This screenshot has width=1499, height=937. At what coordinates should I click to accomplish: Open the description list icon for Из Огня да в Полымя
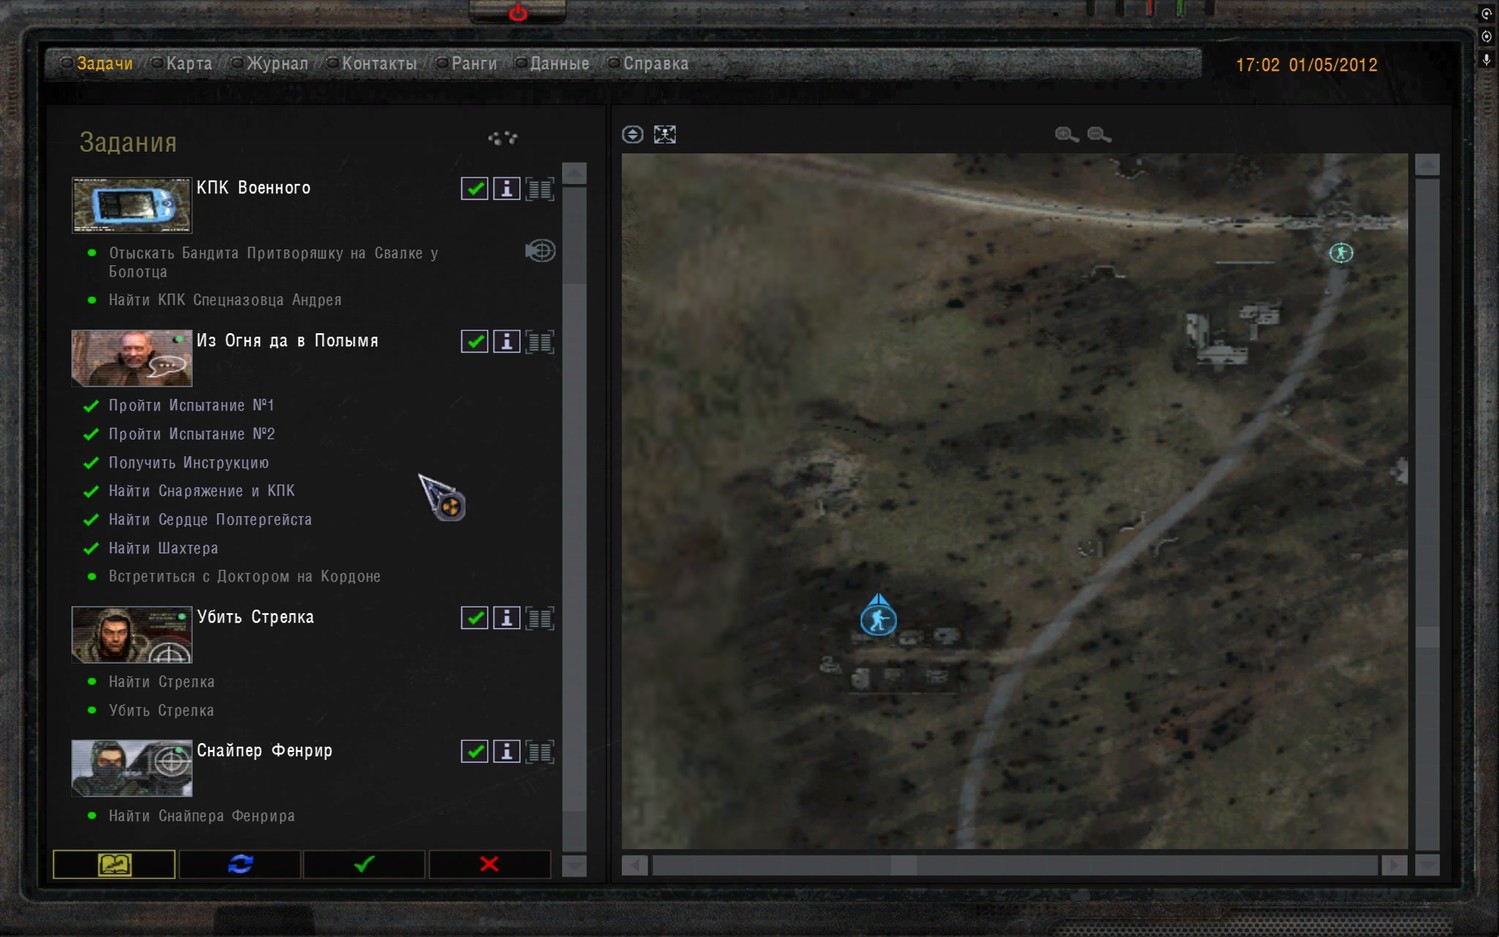pos(540,341)
